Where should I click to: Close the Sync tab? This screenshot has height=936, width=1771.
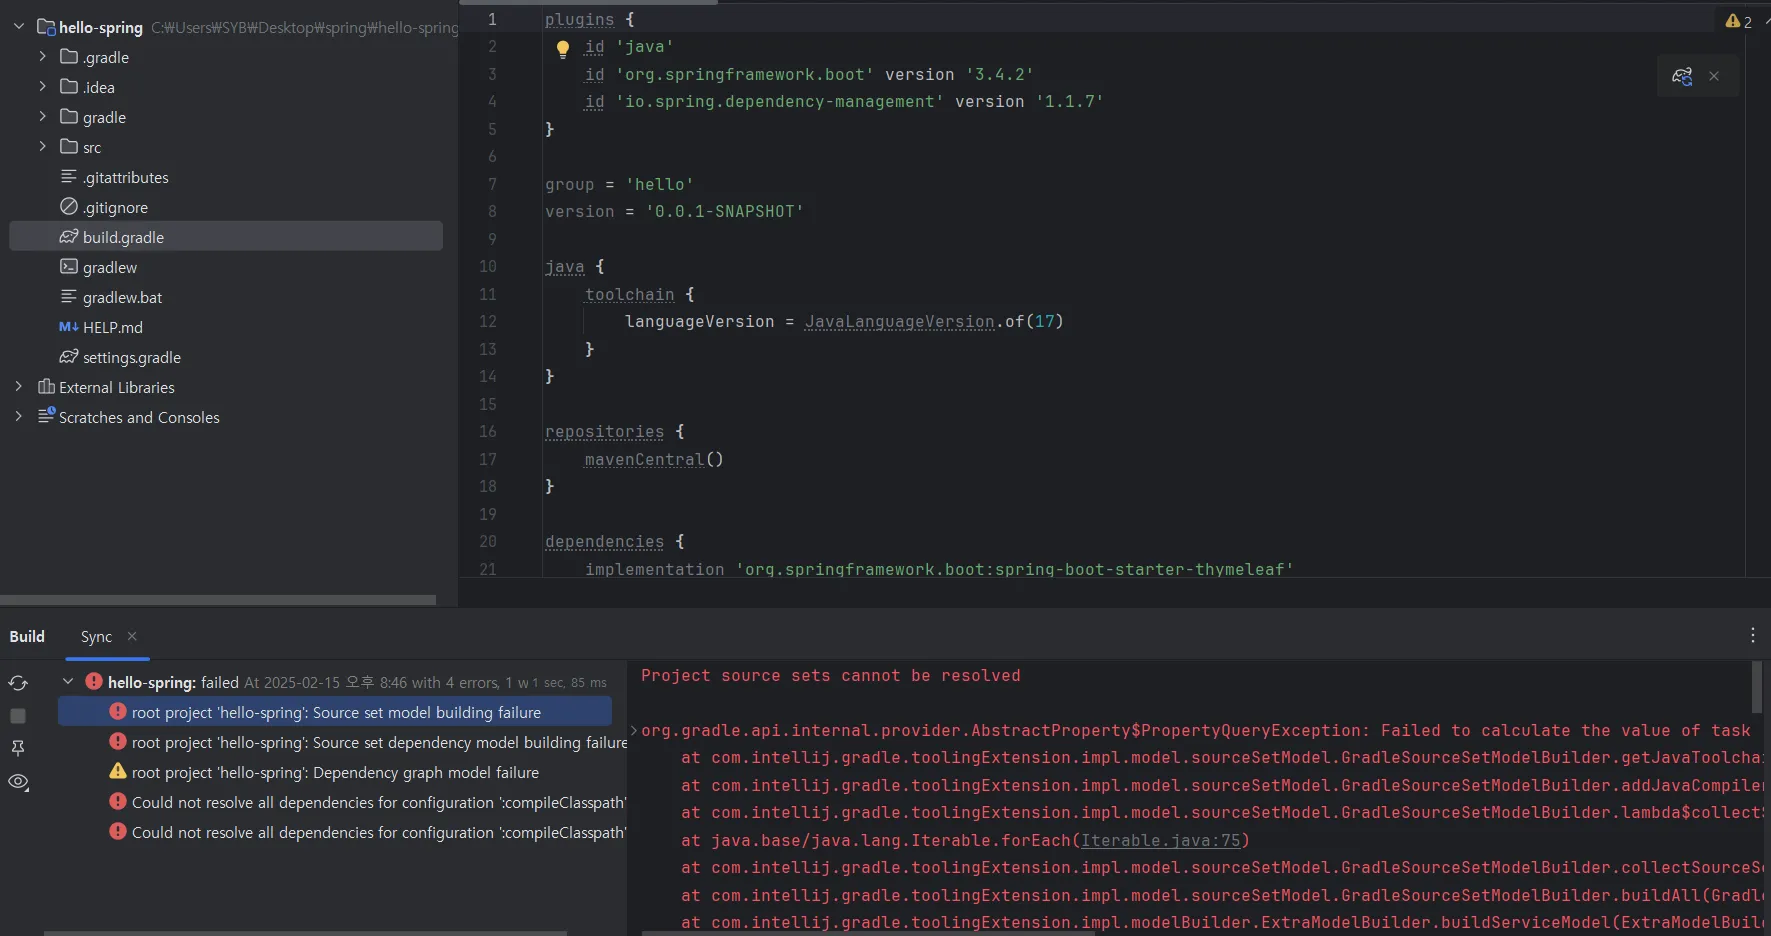coord(132,636)
